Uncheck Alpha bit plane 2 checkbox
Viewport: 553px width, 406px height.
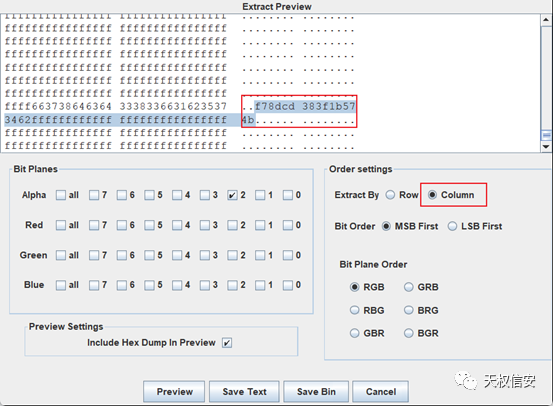(232, 195)
